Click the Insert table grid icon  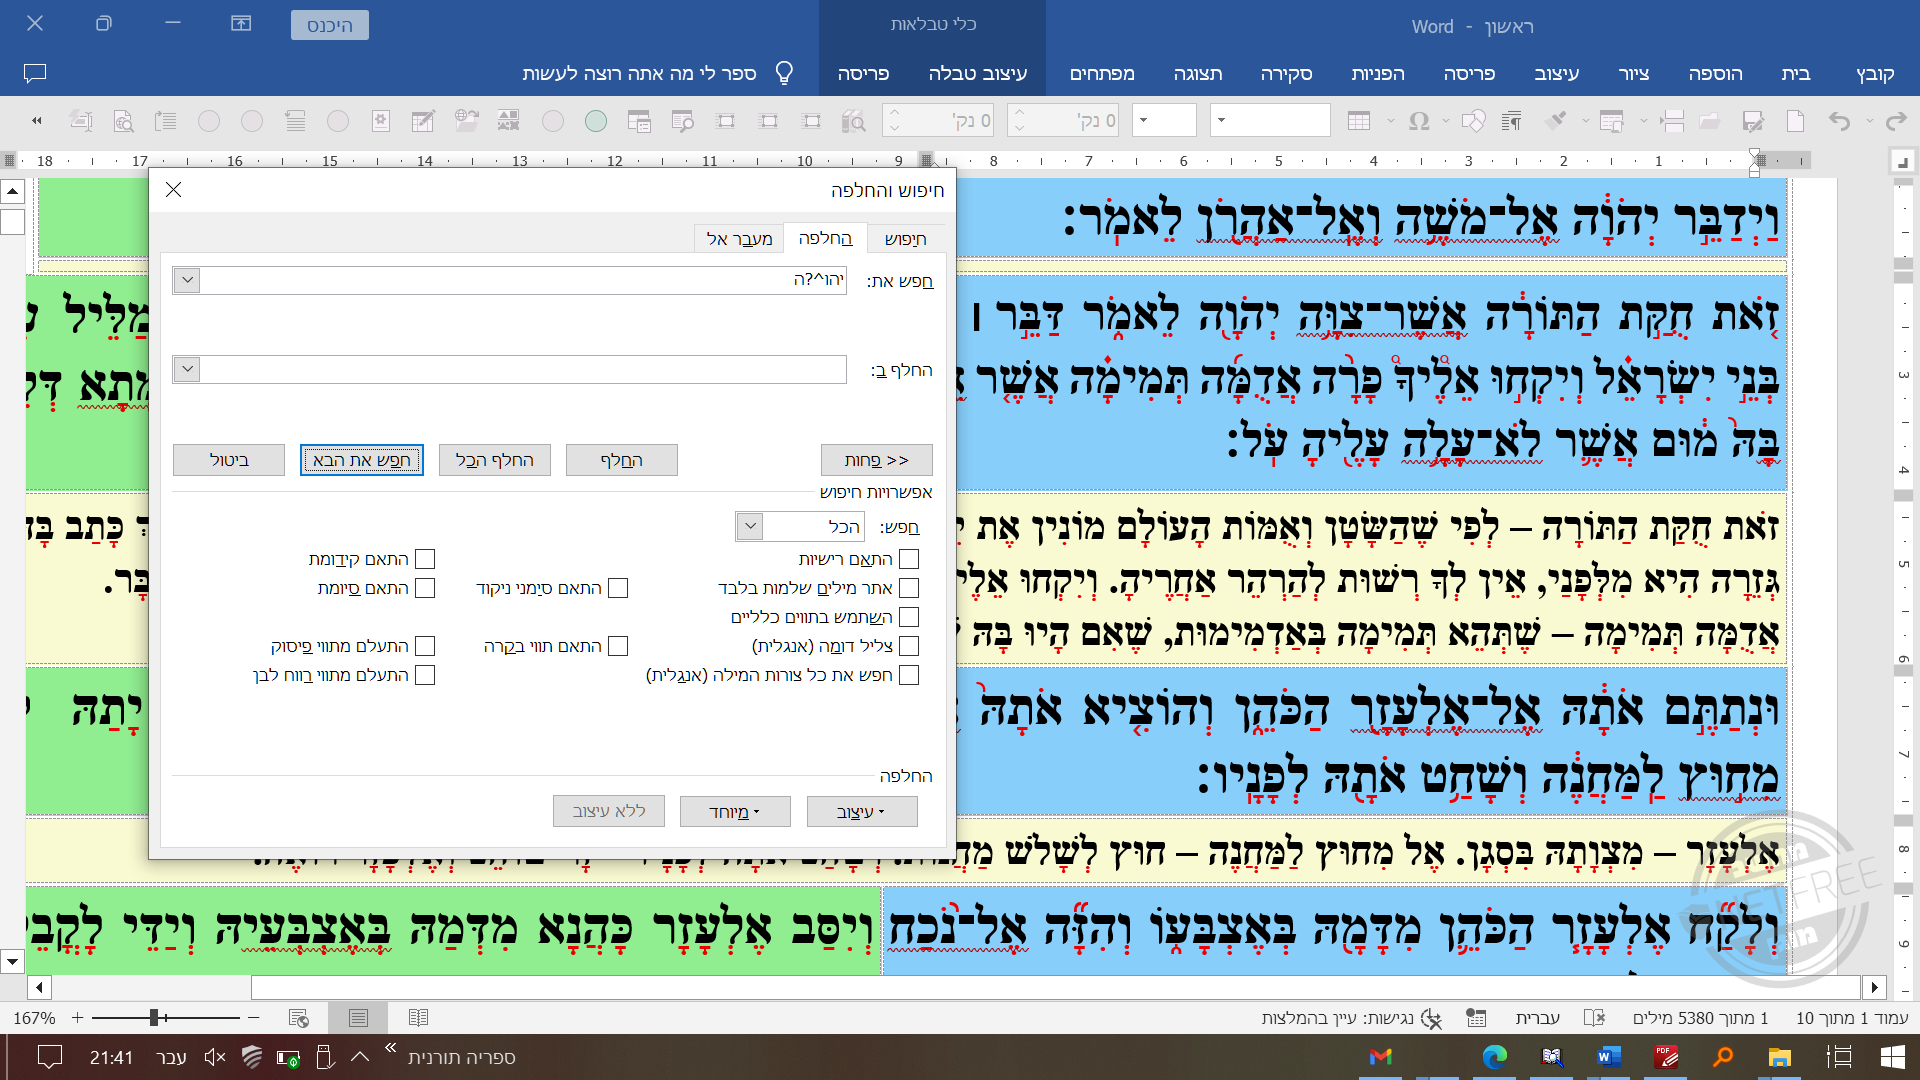[x=1358, y=121]
